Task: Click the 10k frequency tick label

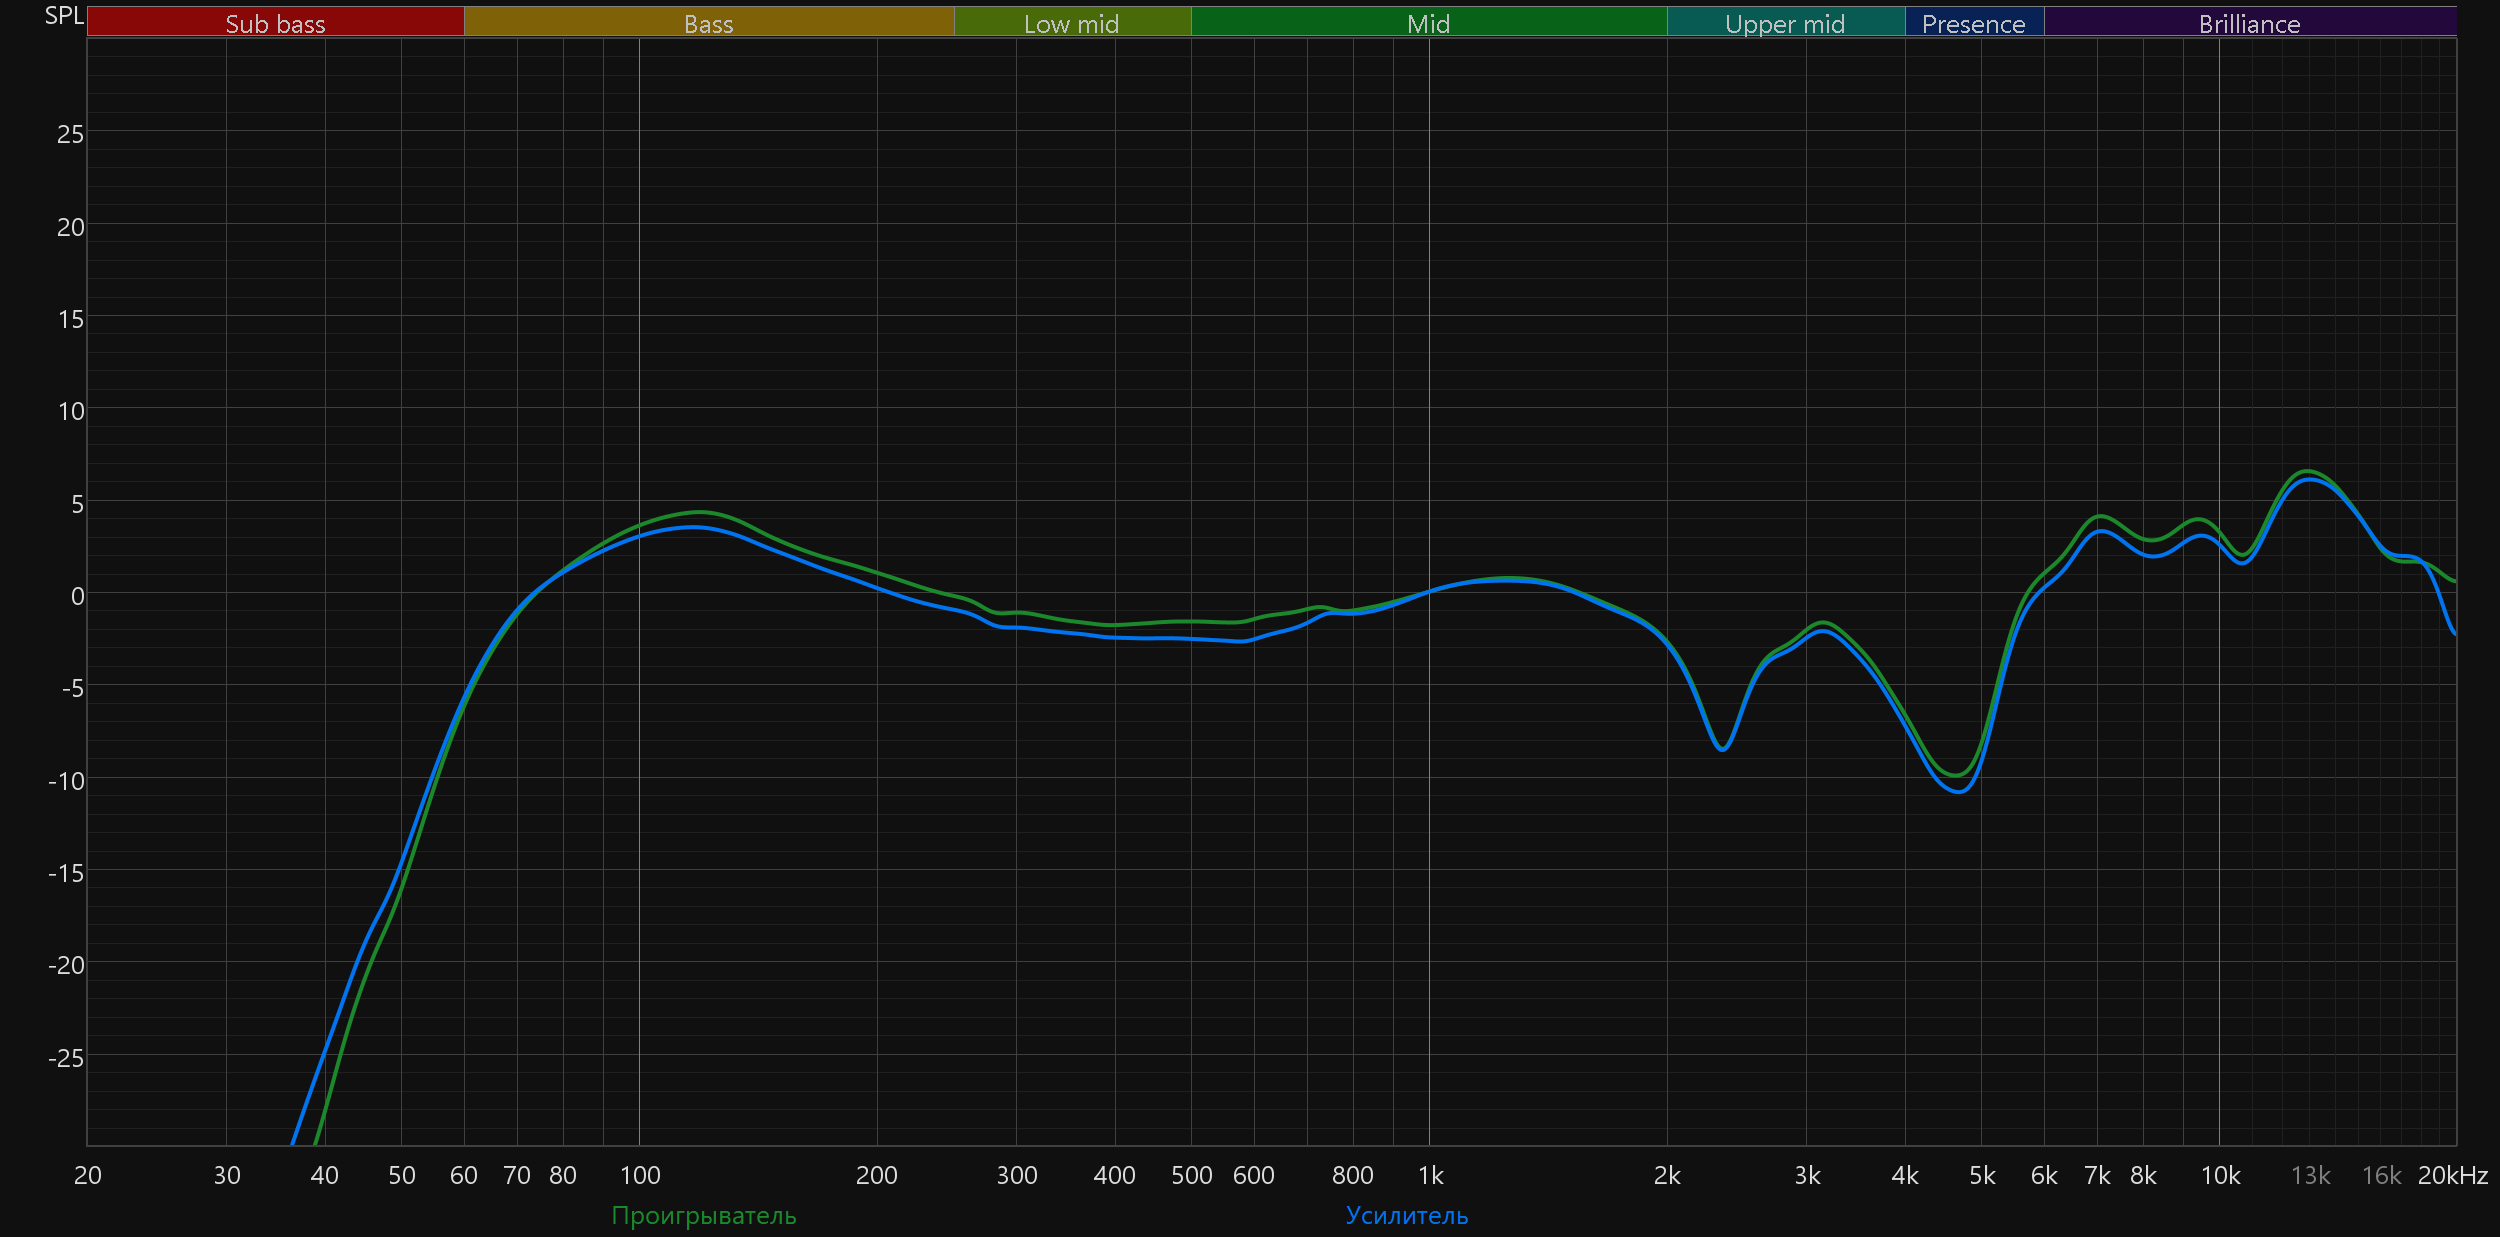Action: [x=2220, y=1175]
